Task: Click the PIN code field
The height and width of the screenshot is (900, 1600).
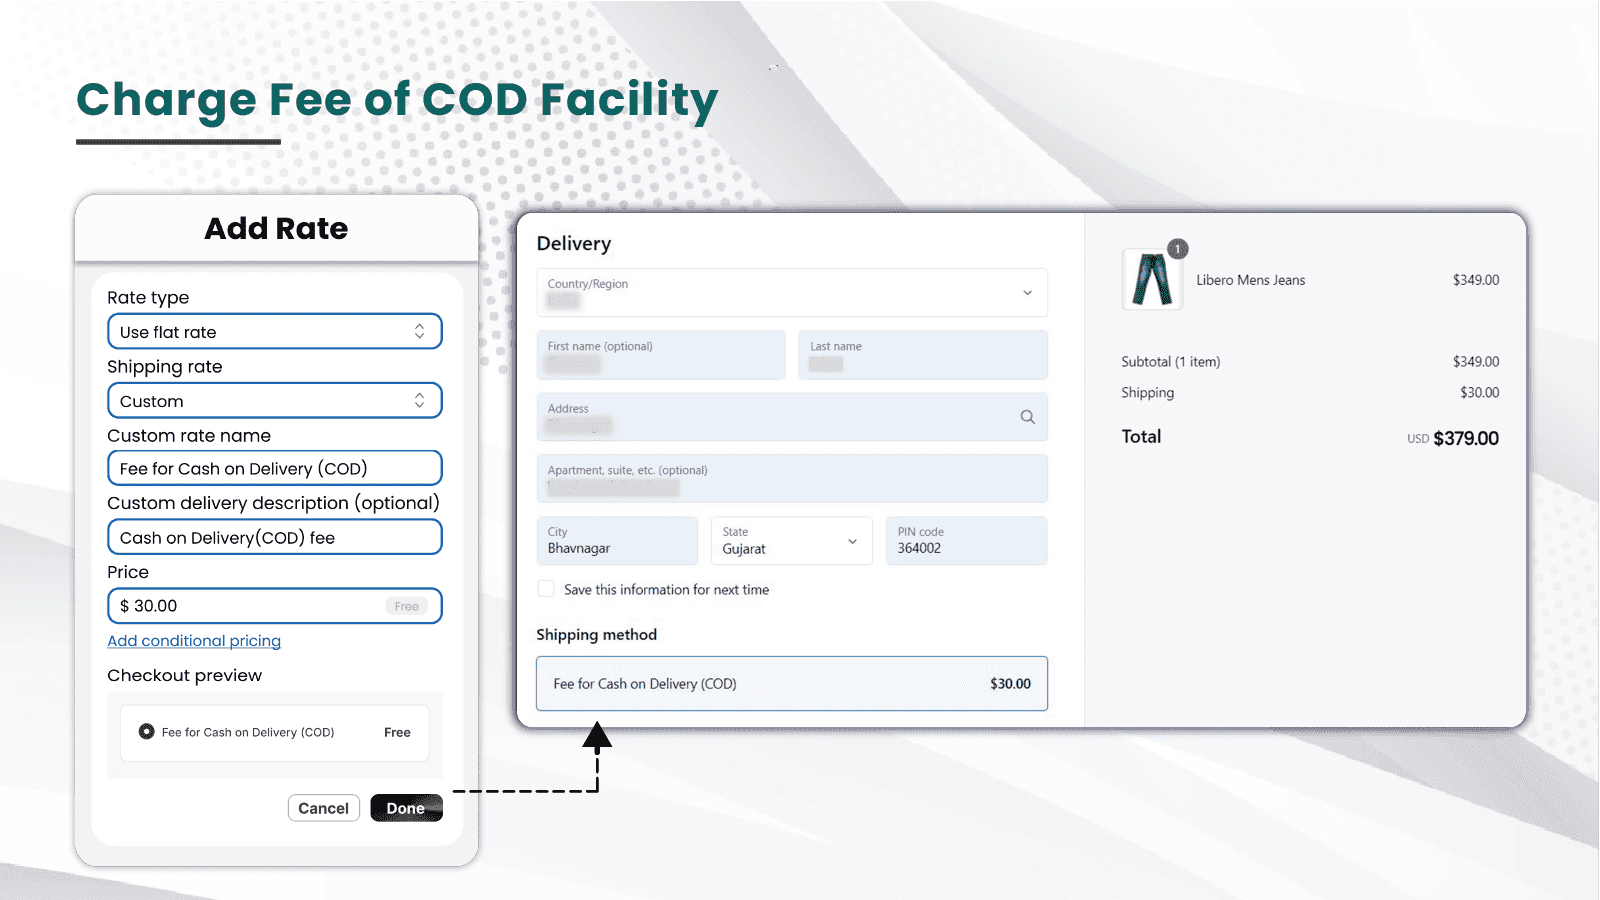Action: coord(965,541)
